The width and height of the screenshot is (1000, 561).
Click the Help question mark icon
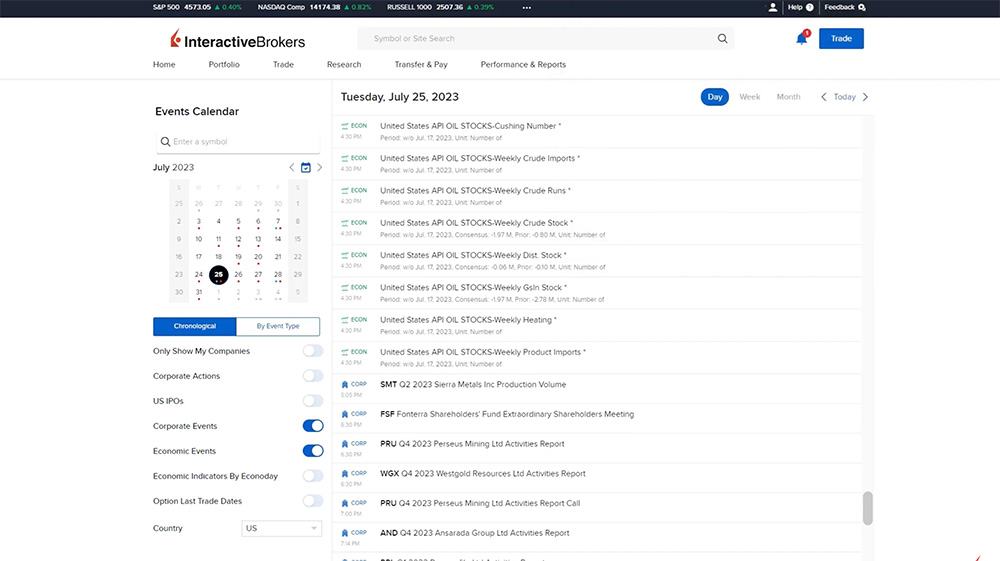pos(809,7)
